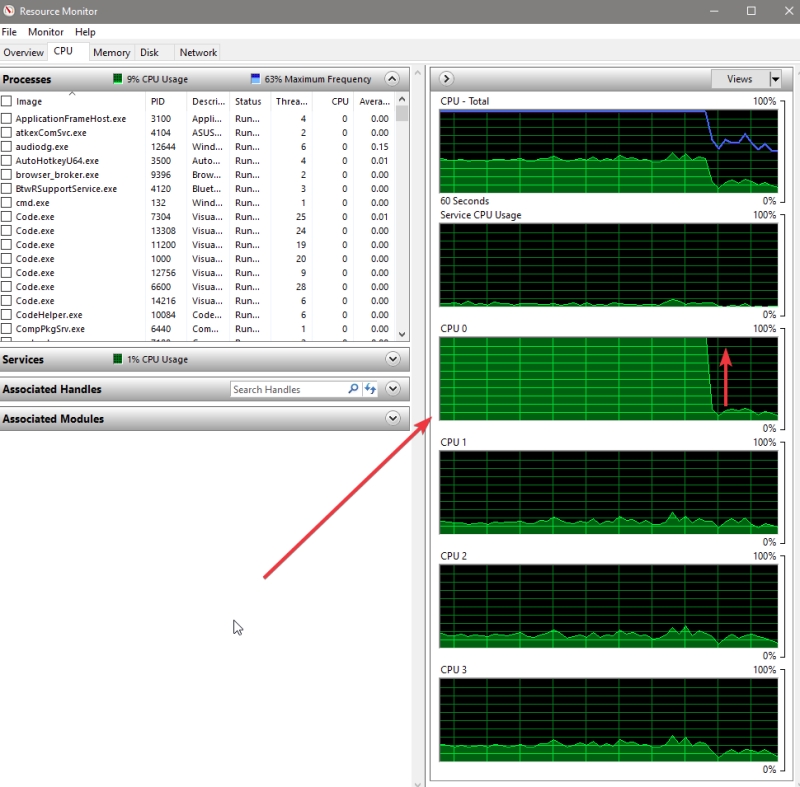Click the Resource Monitor title bar app icon
This screenshot has width=800, height=787.
[x=9, y=10]
